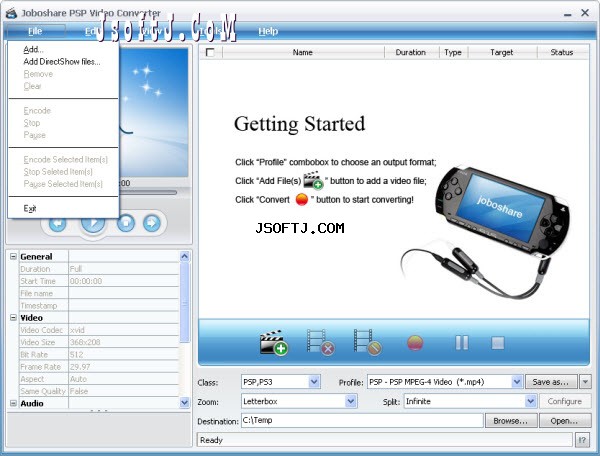
Task: Toggle the select-all checkbox in file list header
Action: click(x=210, y=52)
